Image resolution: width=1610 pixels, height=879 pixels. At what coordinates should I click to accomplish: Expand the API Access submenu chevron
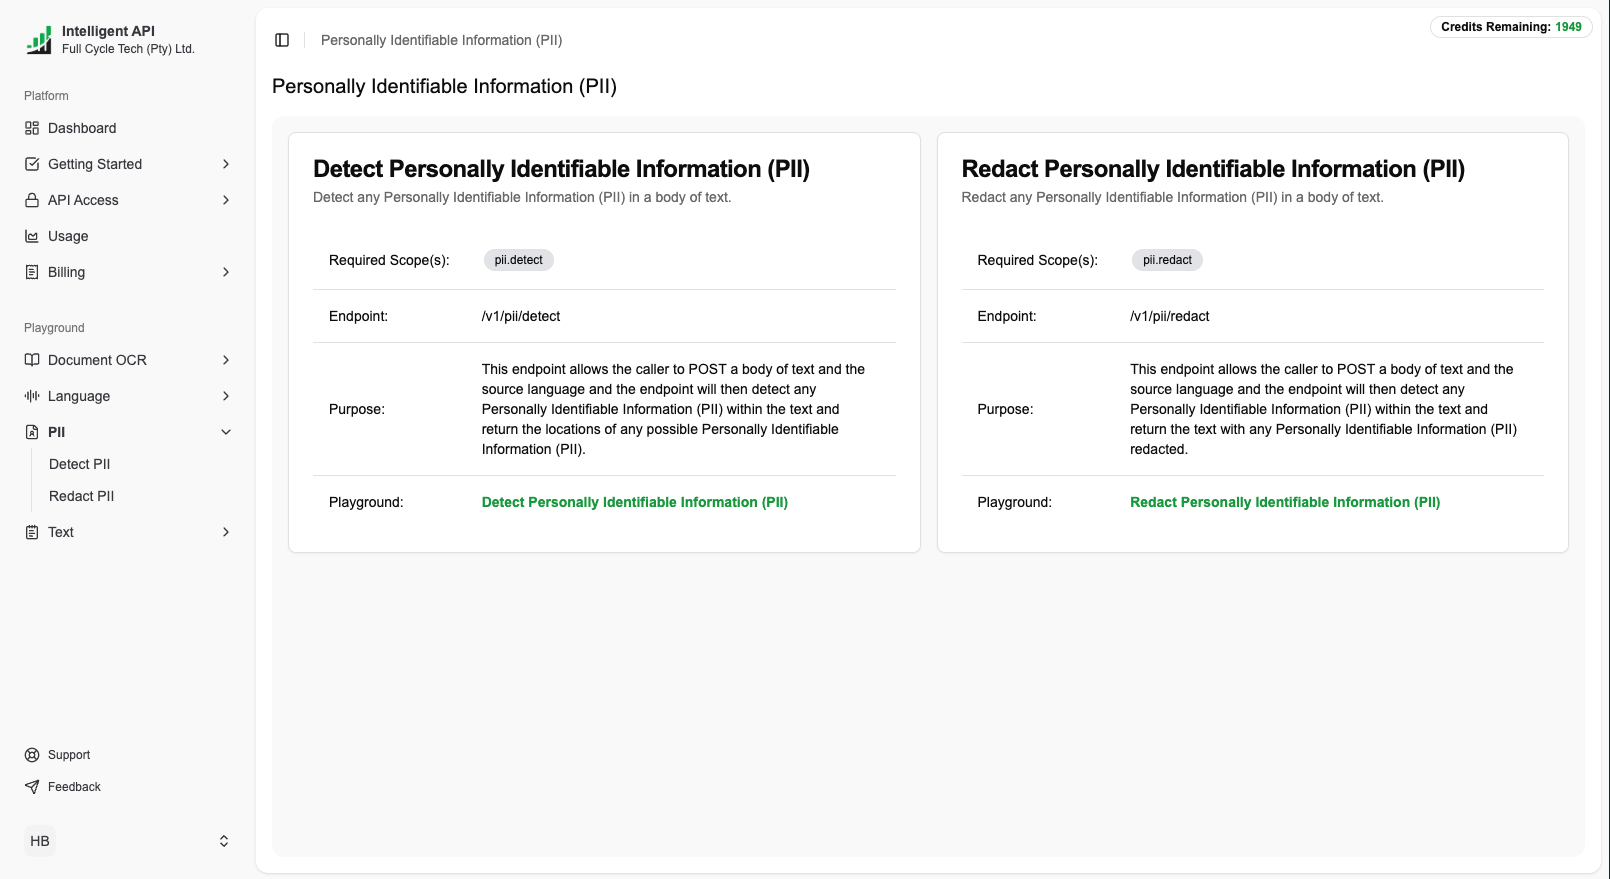pos(226,200)
